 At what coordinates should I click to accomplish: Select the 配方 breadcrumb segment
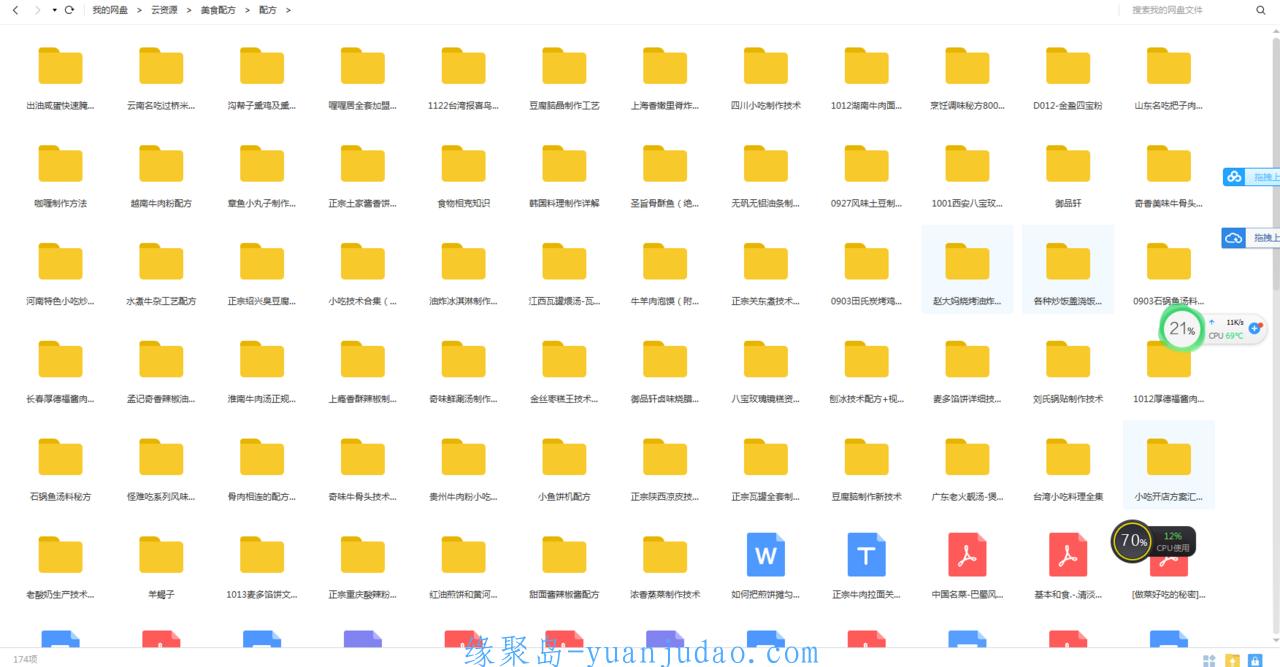tap(267, 10)
